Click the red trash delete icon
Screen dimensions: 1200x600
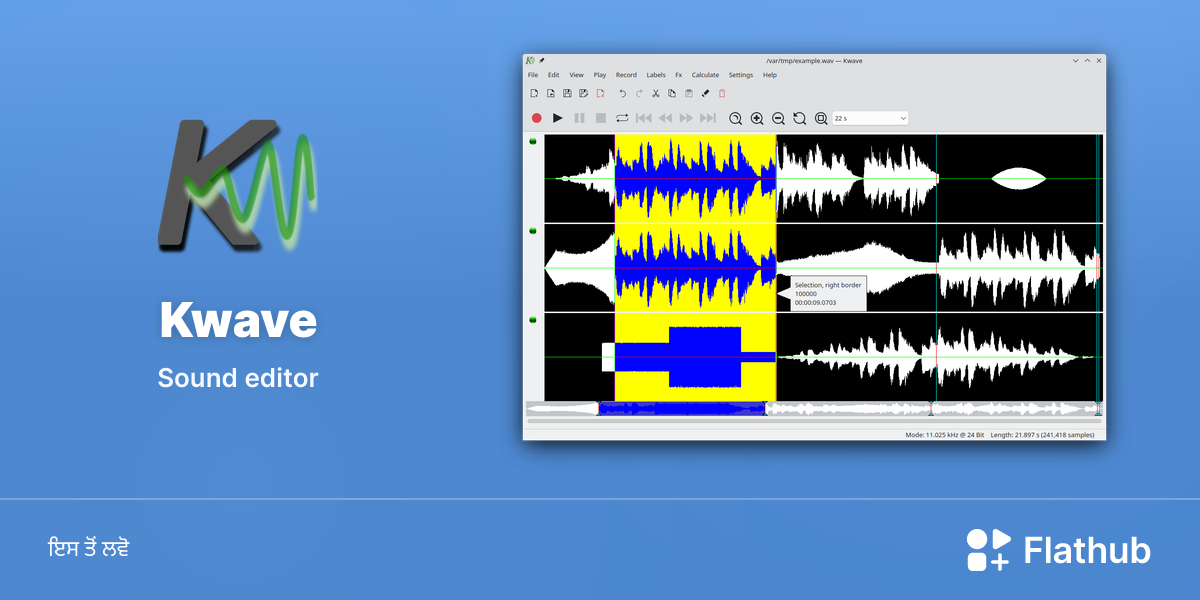[722, 93]
